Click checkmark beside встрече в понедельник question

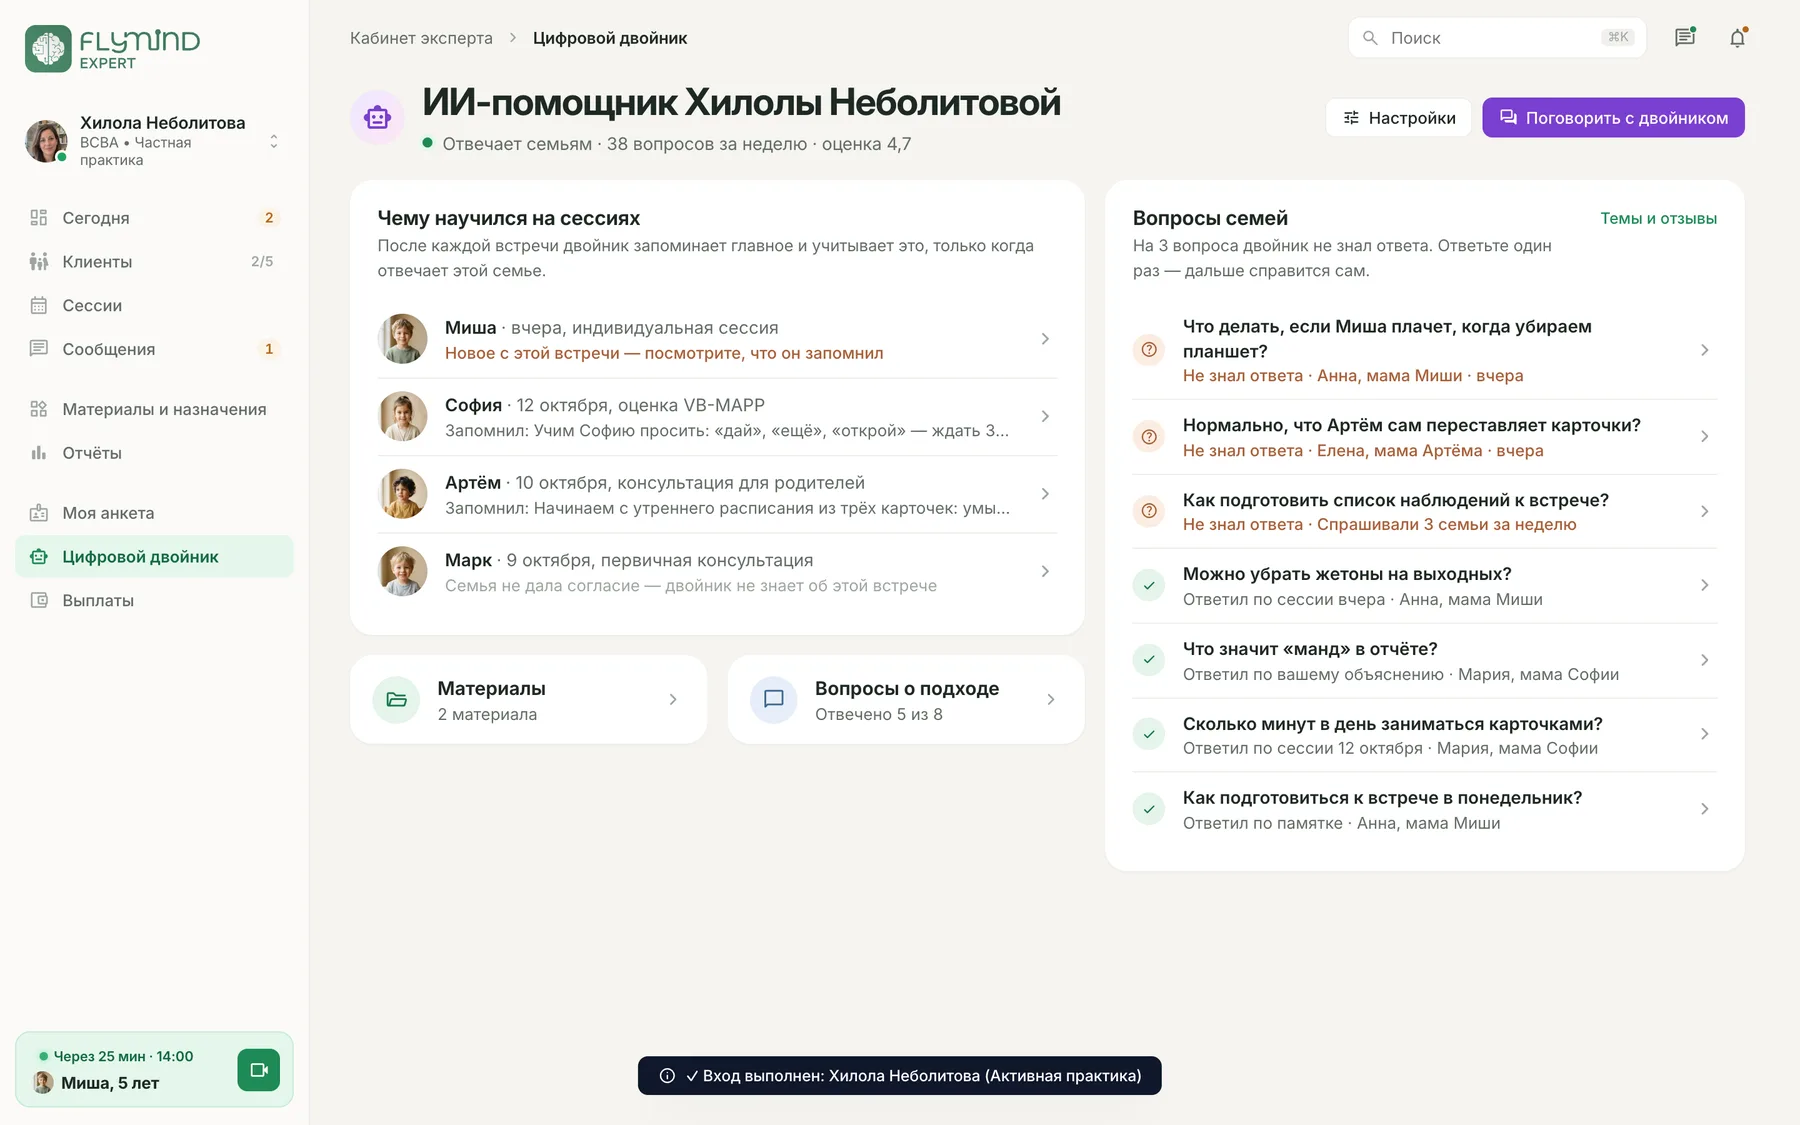click(1149, 809)
